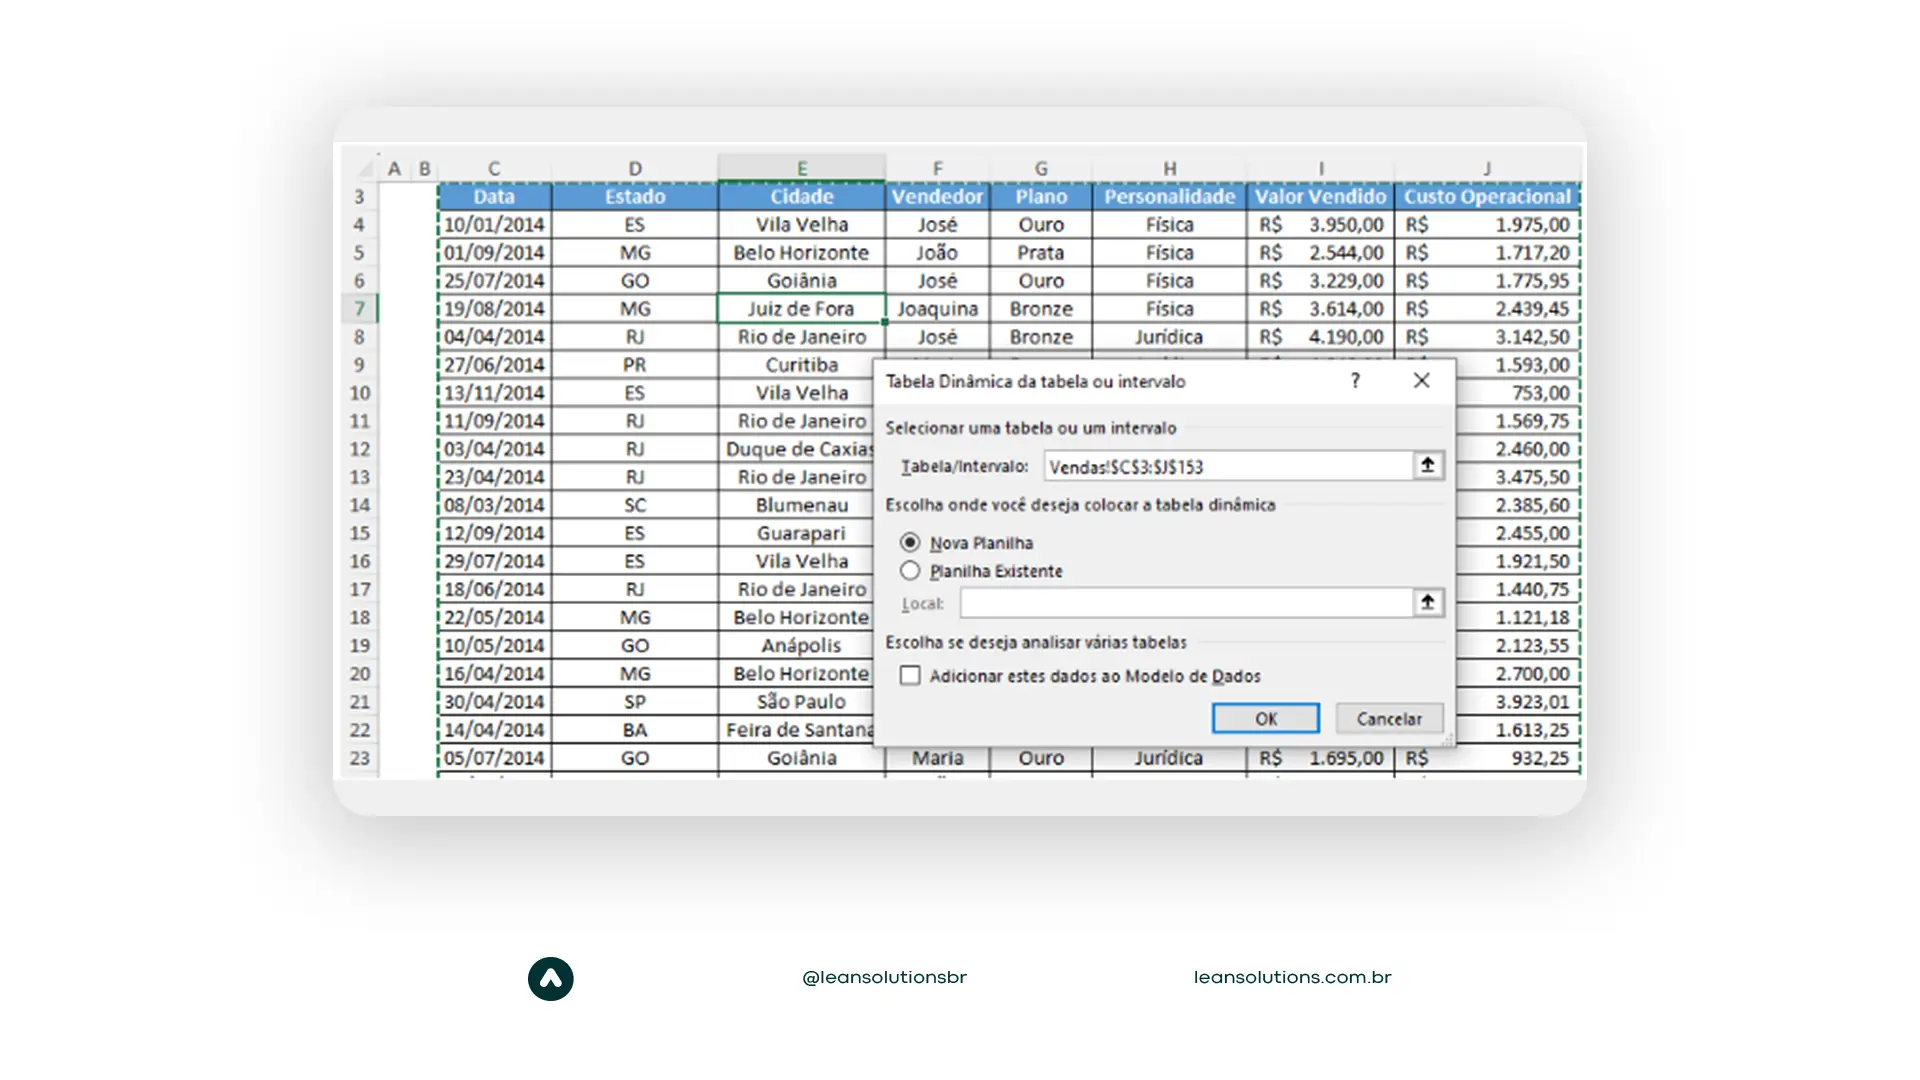
Task: Click the Feira de Santana cell
Action: point(798,729)
